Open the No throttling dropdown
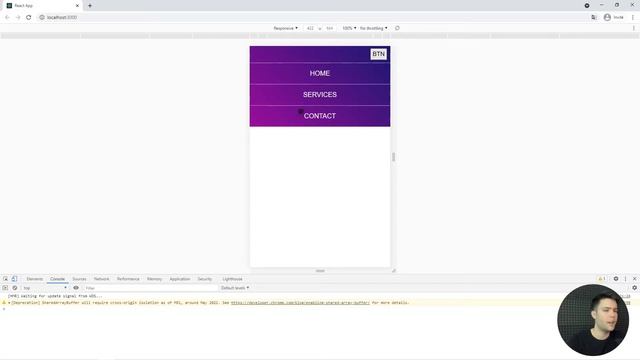The height and width of the screenshot is (360, 640). [x=373, y=28]
